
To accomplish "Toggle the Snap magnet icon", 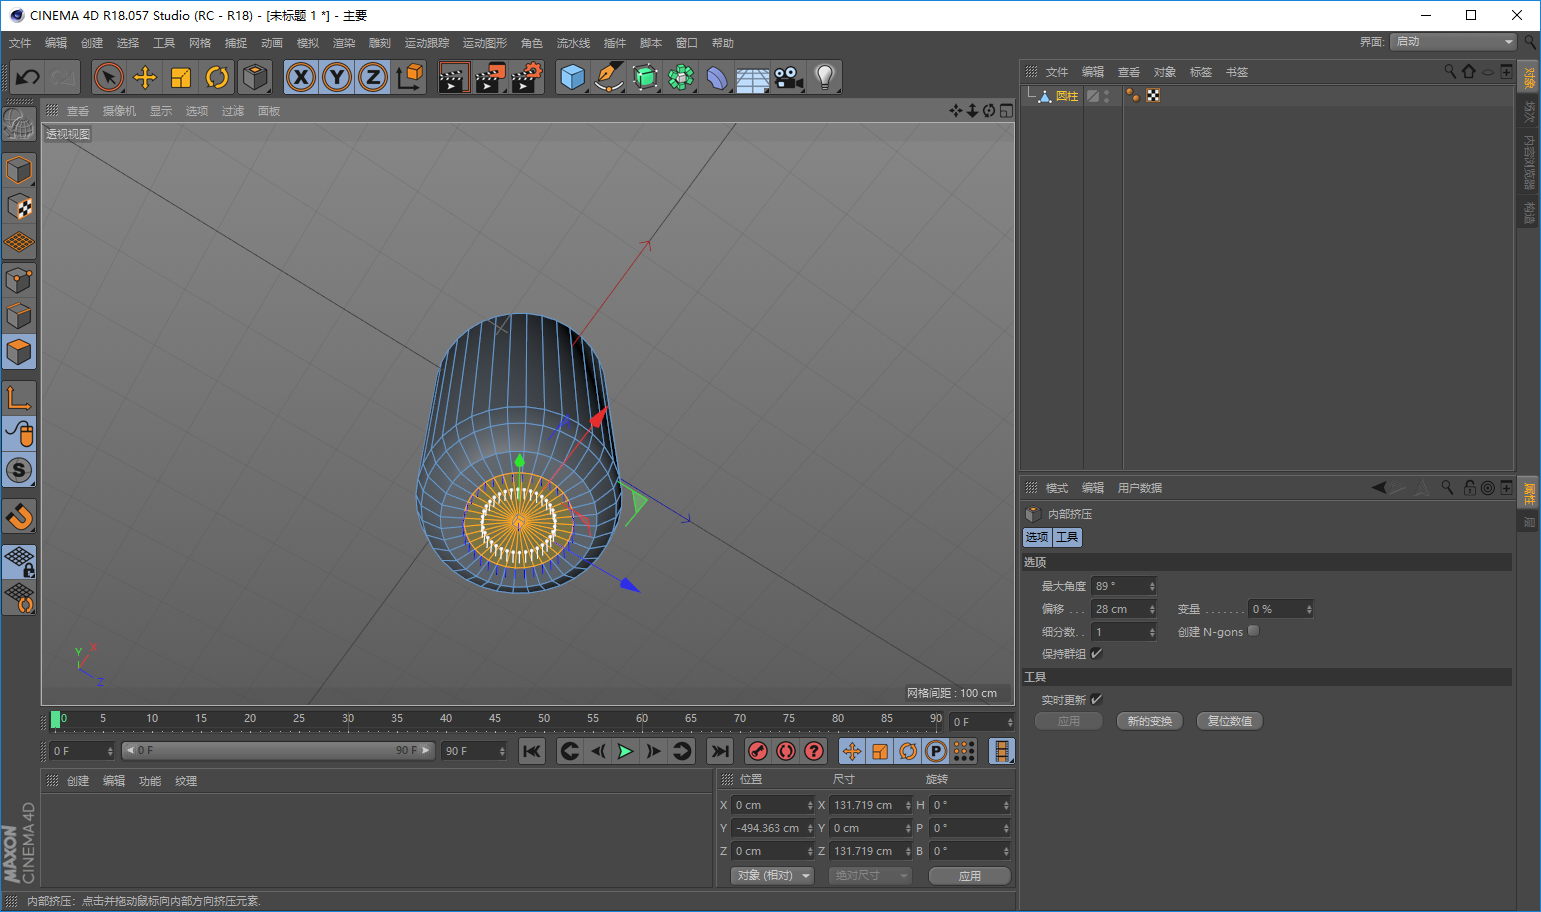I will (x=19, y=516).
